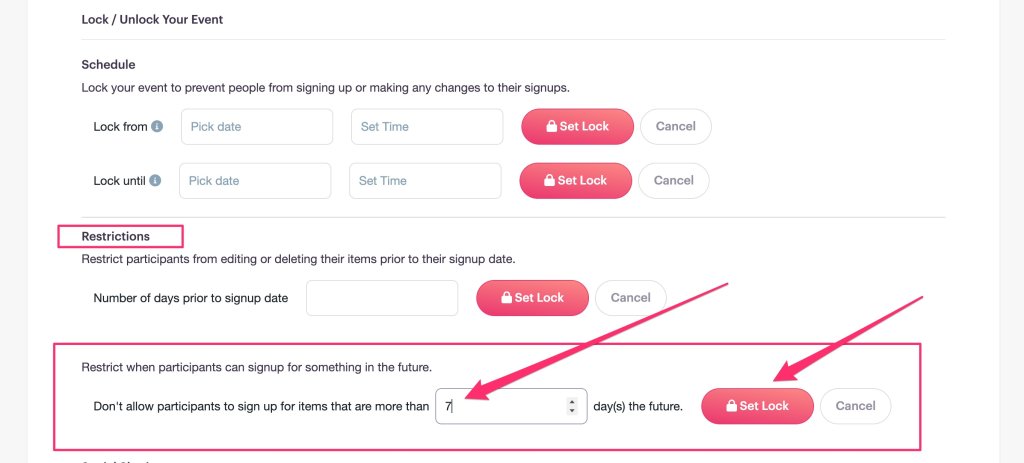This screenshot has width=1024, height=463.
Task: Click the Restrictions section heading
Action: (x=116, y=237)
